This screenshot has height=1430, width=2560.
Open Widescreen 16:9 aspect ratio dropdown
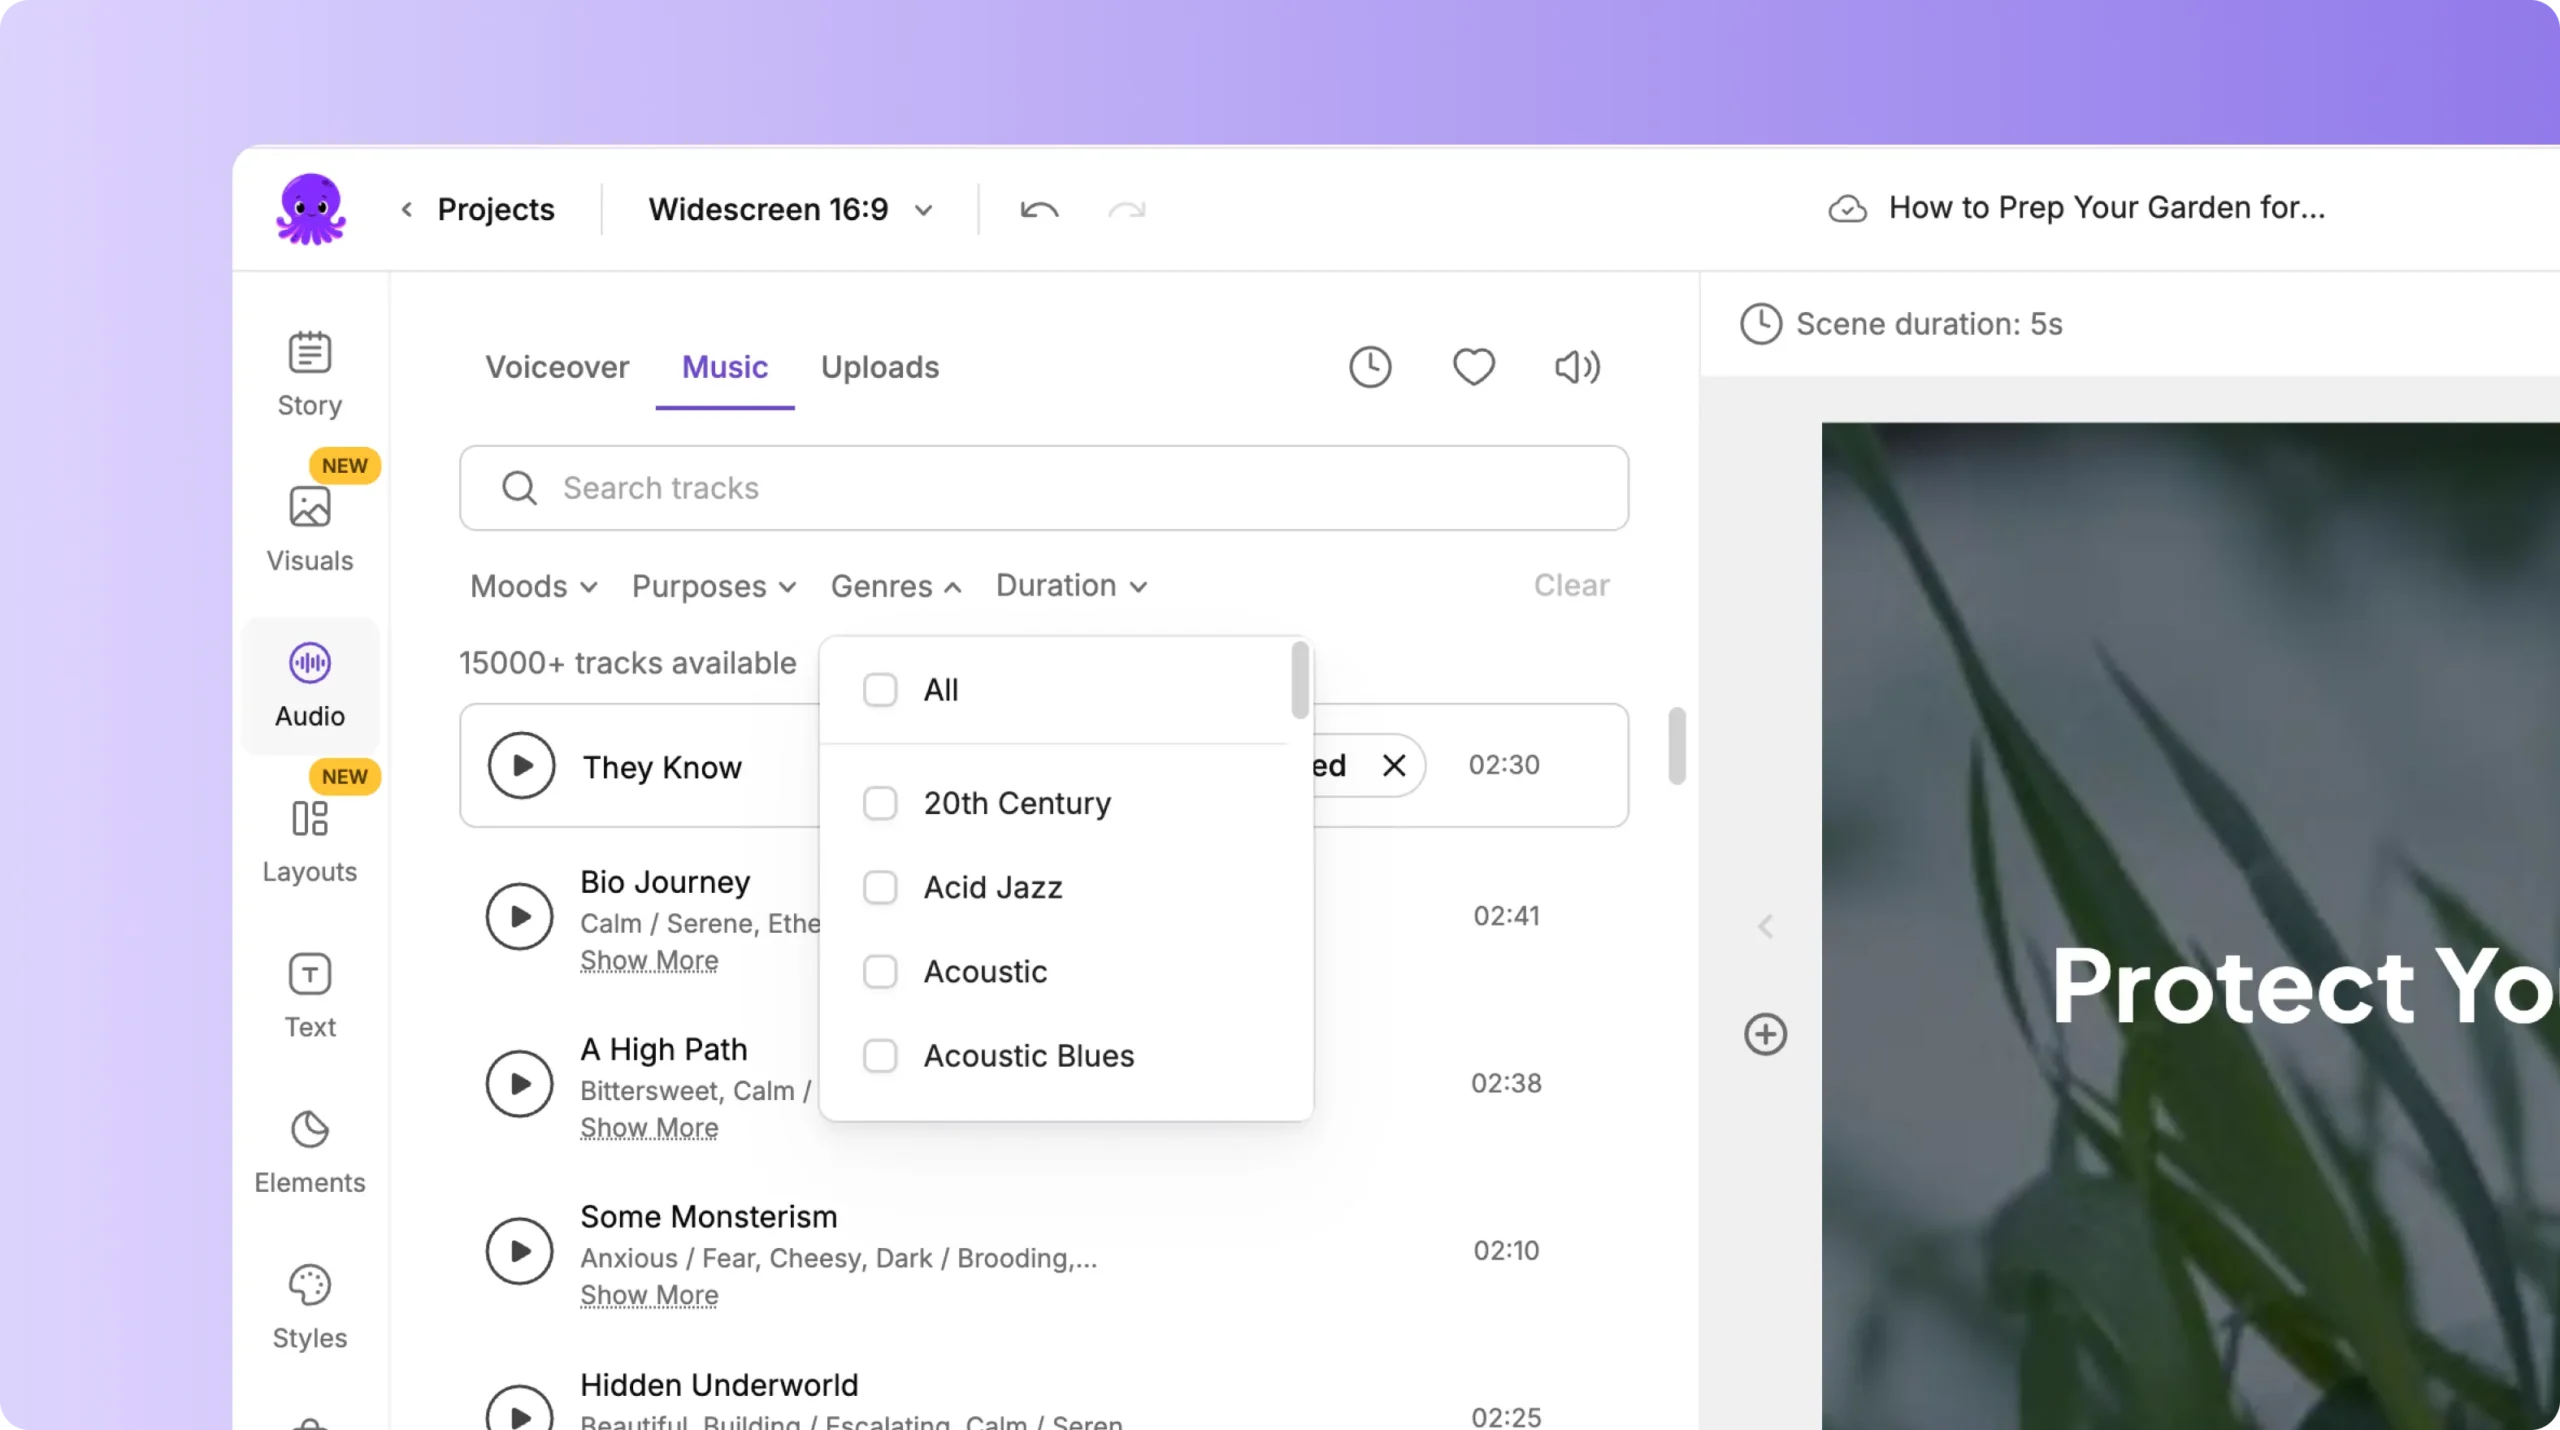coord(790,209)
